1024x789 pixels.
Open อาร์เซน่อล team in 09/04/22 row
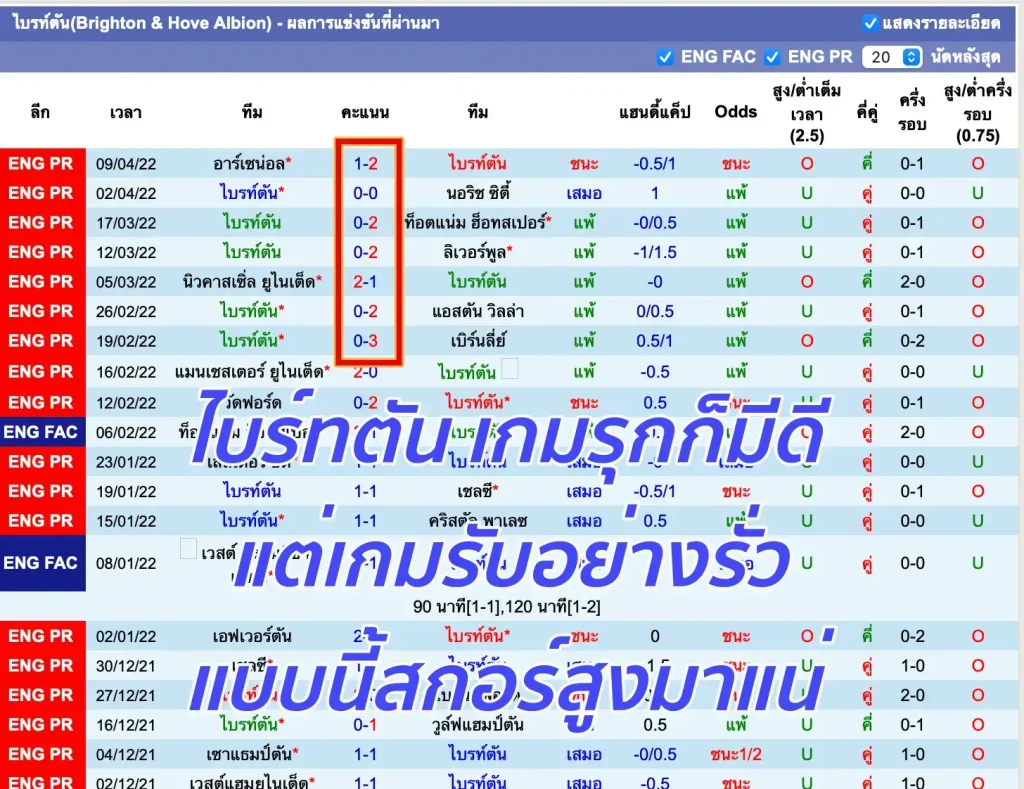click(252, 163)
